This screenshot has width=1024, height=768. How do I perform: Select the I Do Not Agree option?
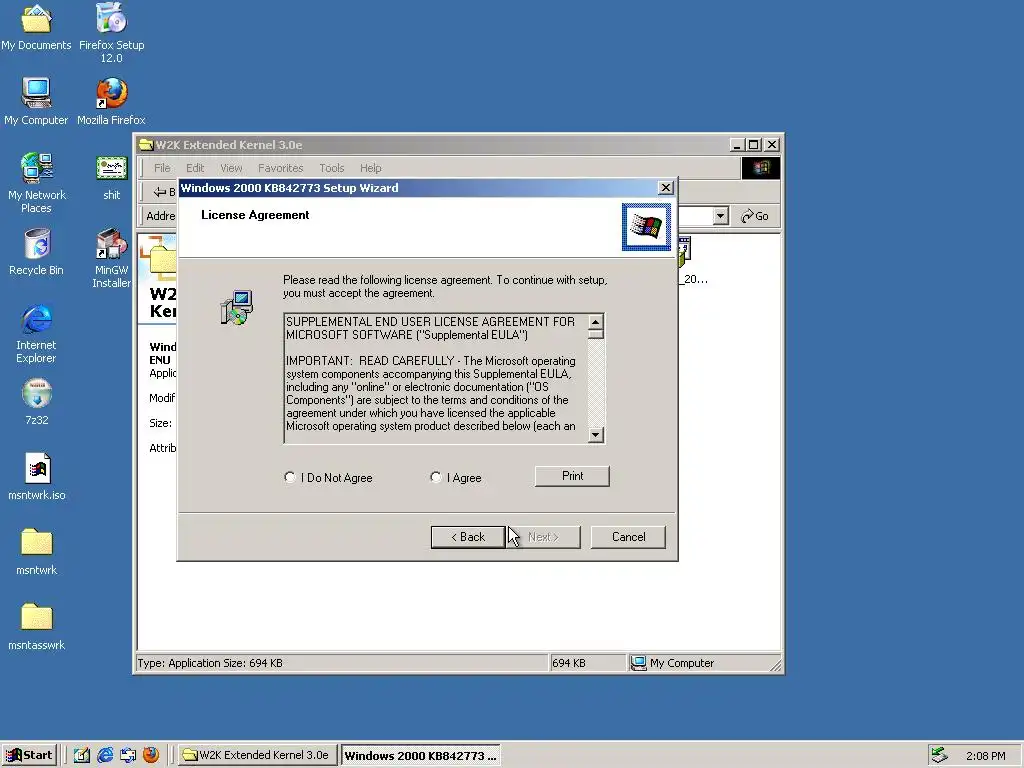point(328,477)
